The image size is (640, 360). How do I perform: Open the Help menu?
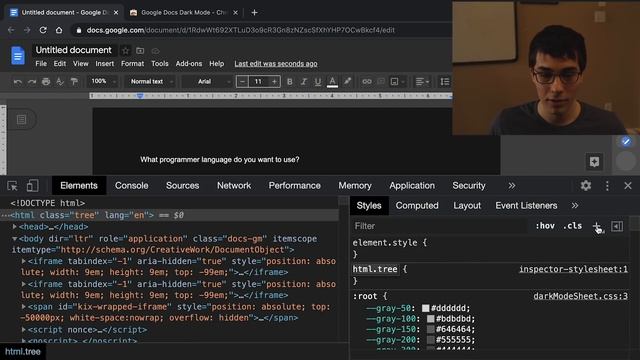tap(216, 64)
